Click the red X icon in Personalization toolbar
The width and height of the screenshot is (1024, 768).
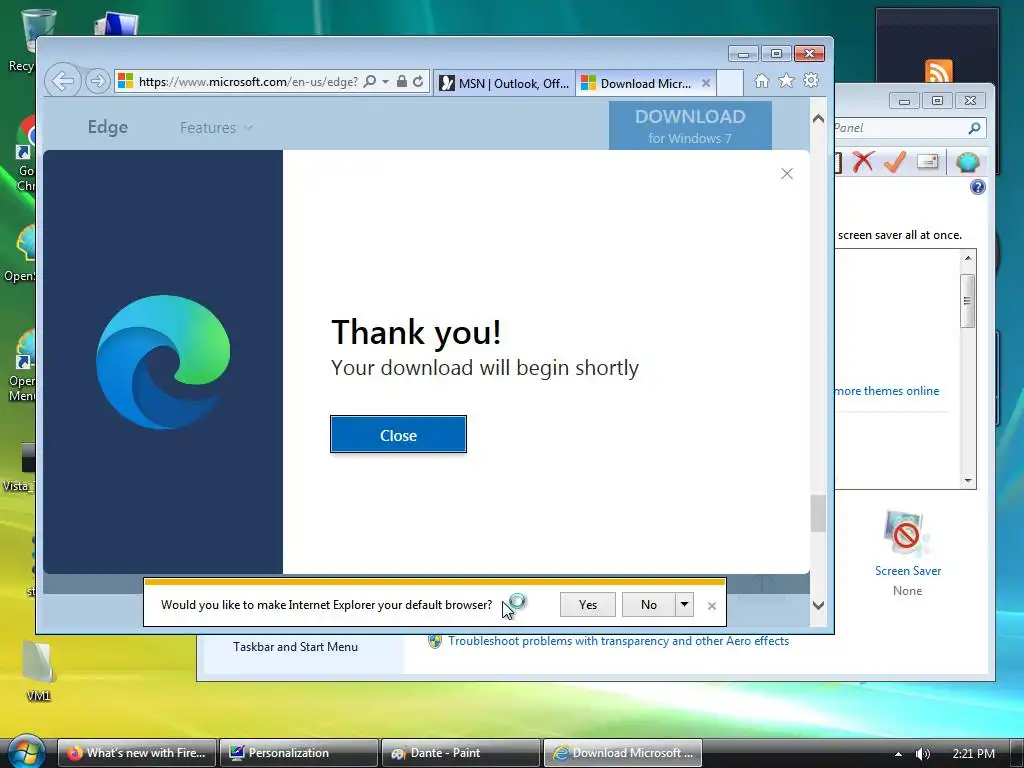[x=863, y=161]
